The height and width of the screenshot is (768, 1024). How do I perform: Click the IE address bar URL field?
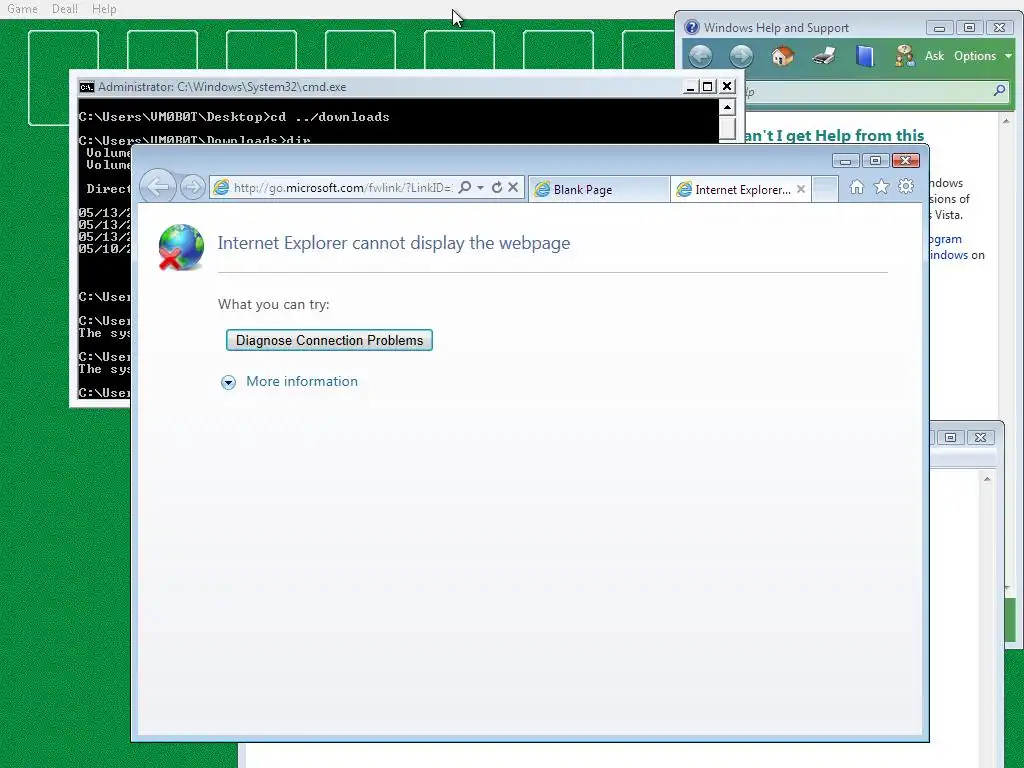pyautogui.click(x=342, y=187)
